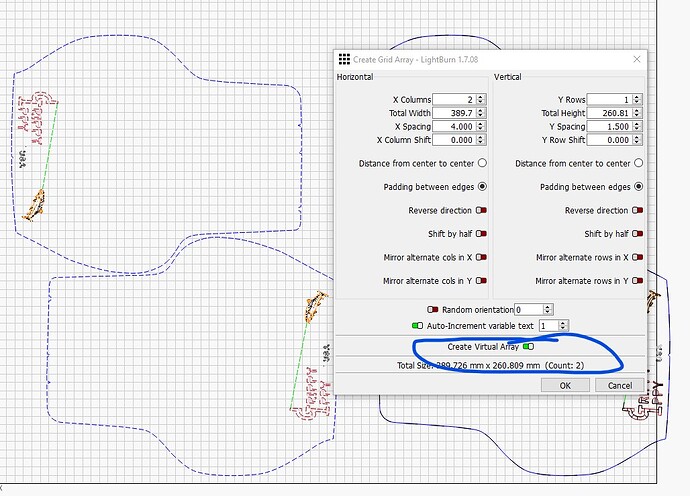
Task: Adjust the Y Spacing spinner arrows
Action: (637, 127)
